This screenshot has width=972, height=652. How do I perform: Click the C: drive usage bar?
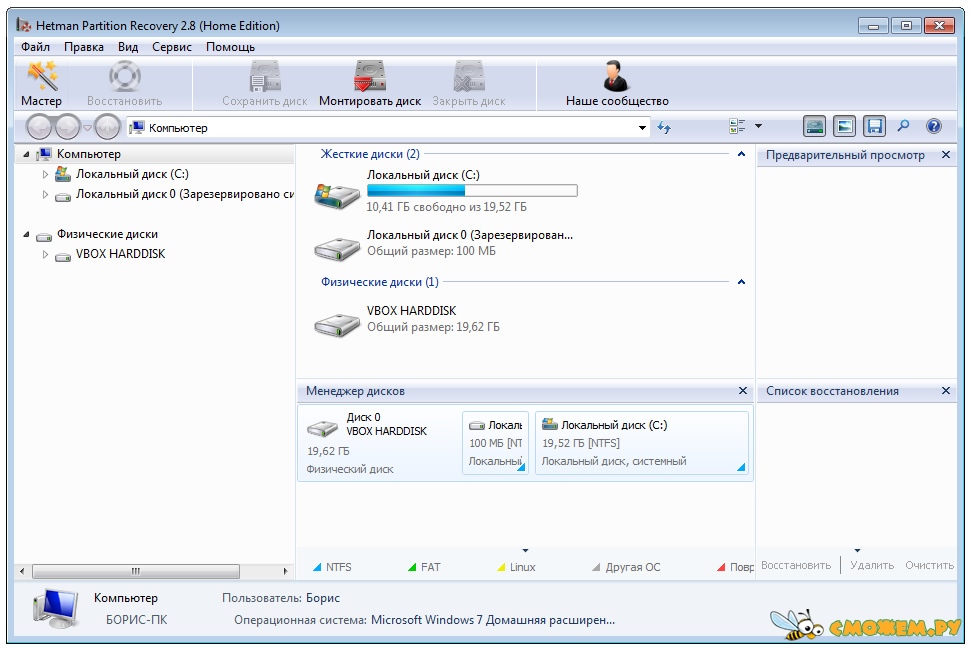[472, 190]
